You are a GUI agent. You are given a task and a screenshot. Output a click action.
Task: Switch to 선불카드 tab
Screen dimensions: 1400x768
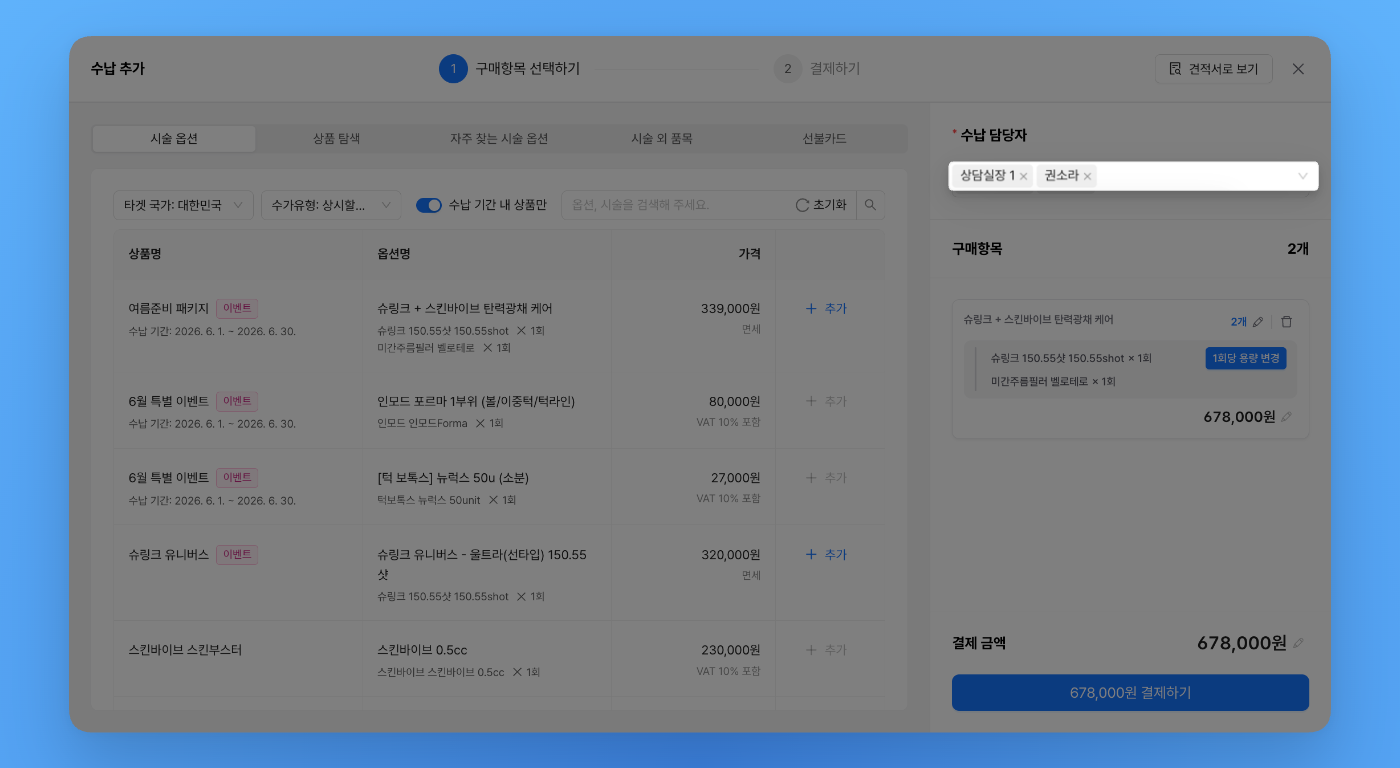coord(824,139)
